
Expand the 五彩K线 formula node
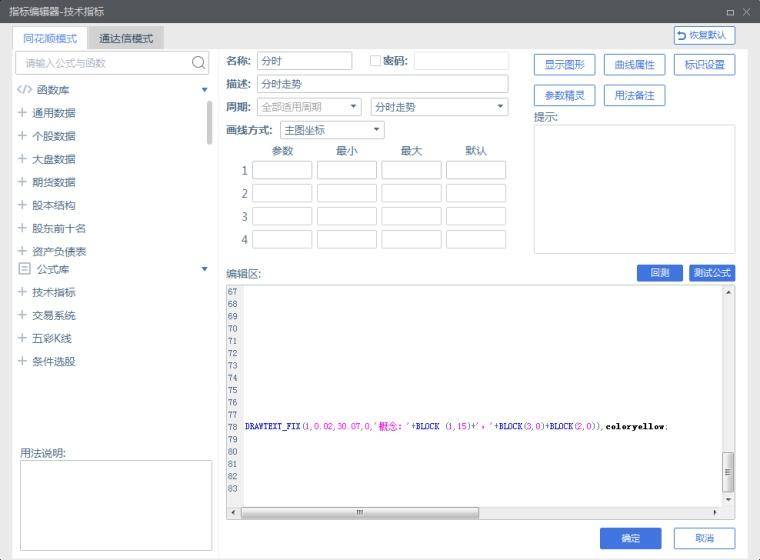point(22,338)
